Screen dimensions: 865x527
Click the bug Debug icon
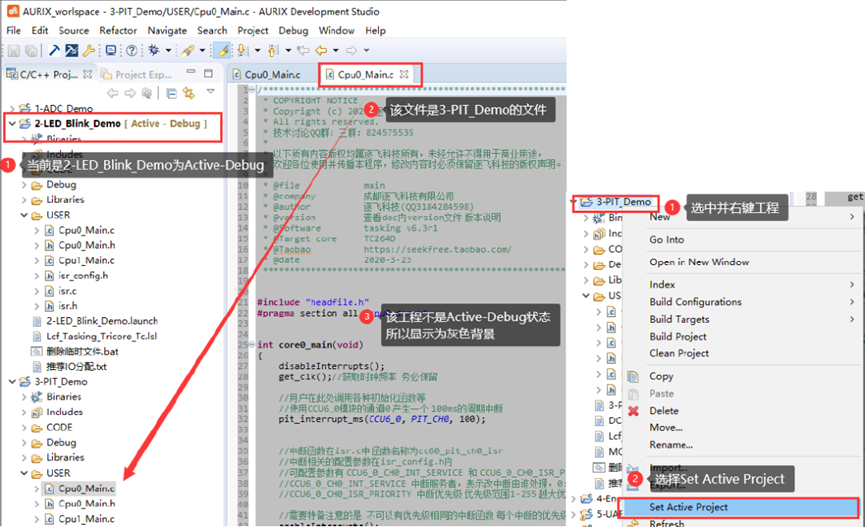pyautogui.click(x=154, y=51)
